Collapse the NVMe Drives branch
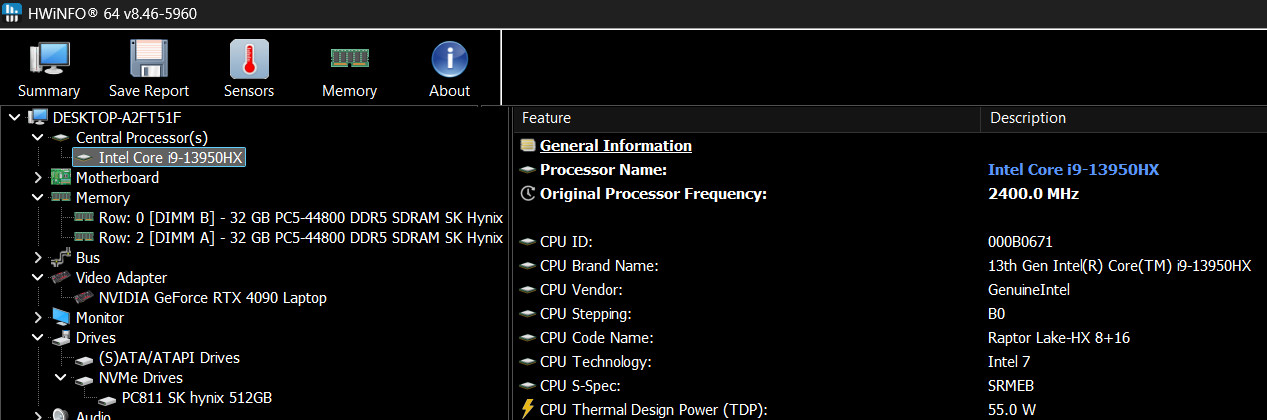This screenshot has height=420, width=1267. [61, 377]
